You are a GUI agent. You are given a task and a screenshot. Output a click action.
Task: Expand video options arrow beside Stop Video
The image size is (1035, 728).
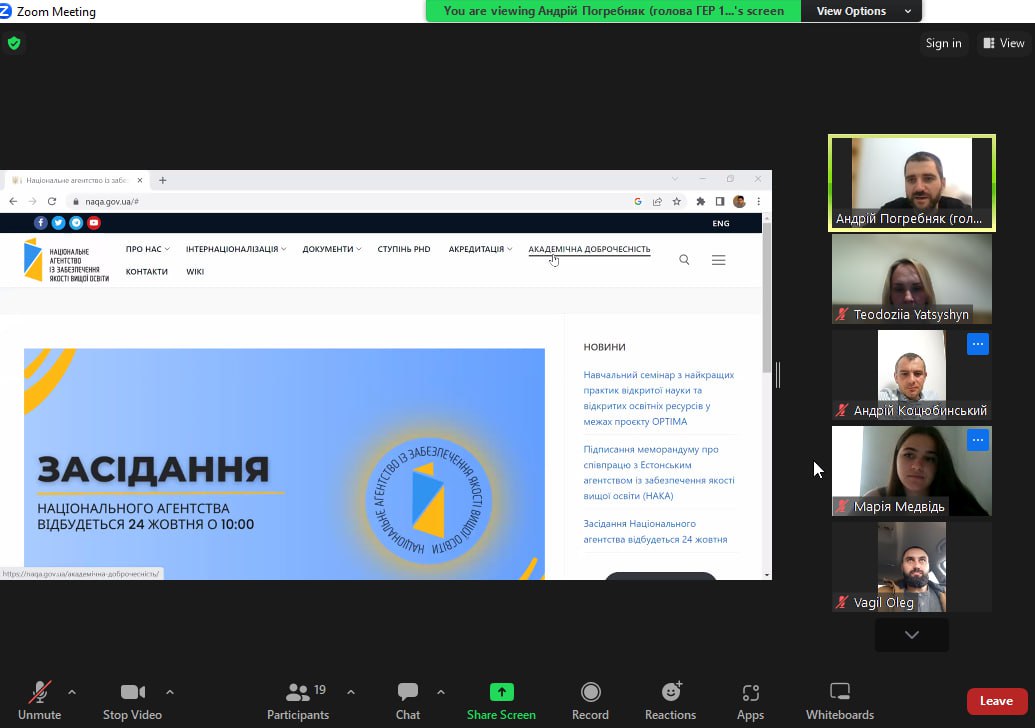[x=169, y=691]
